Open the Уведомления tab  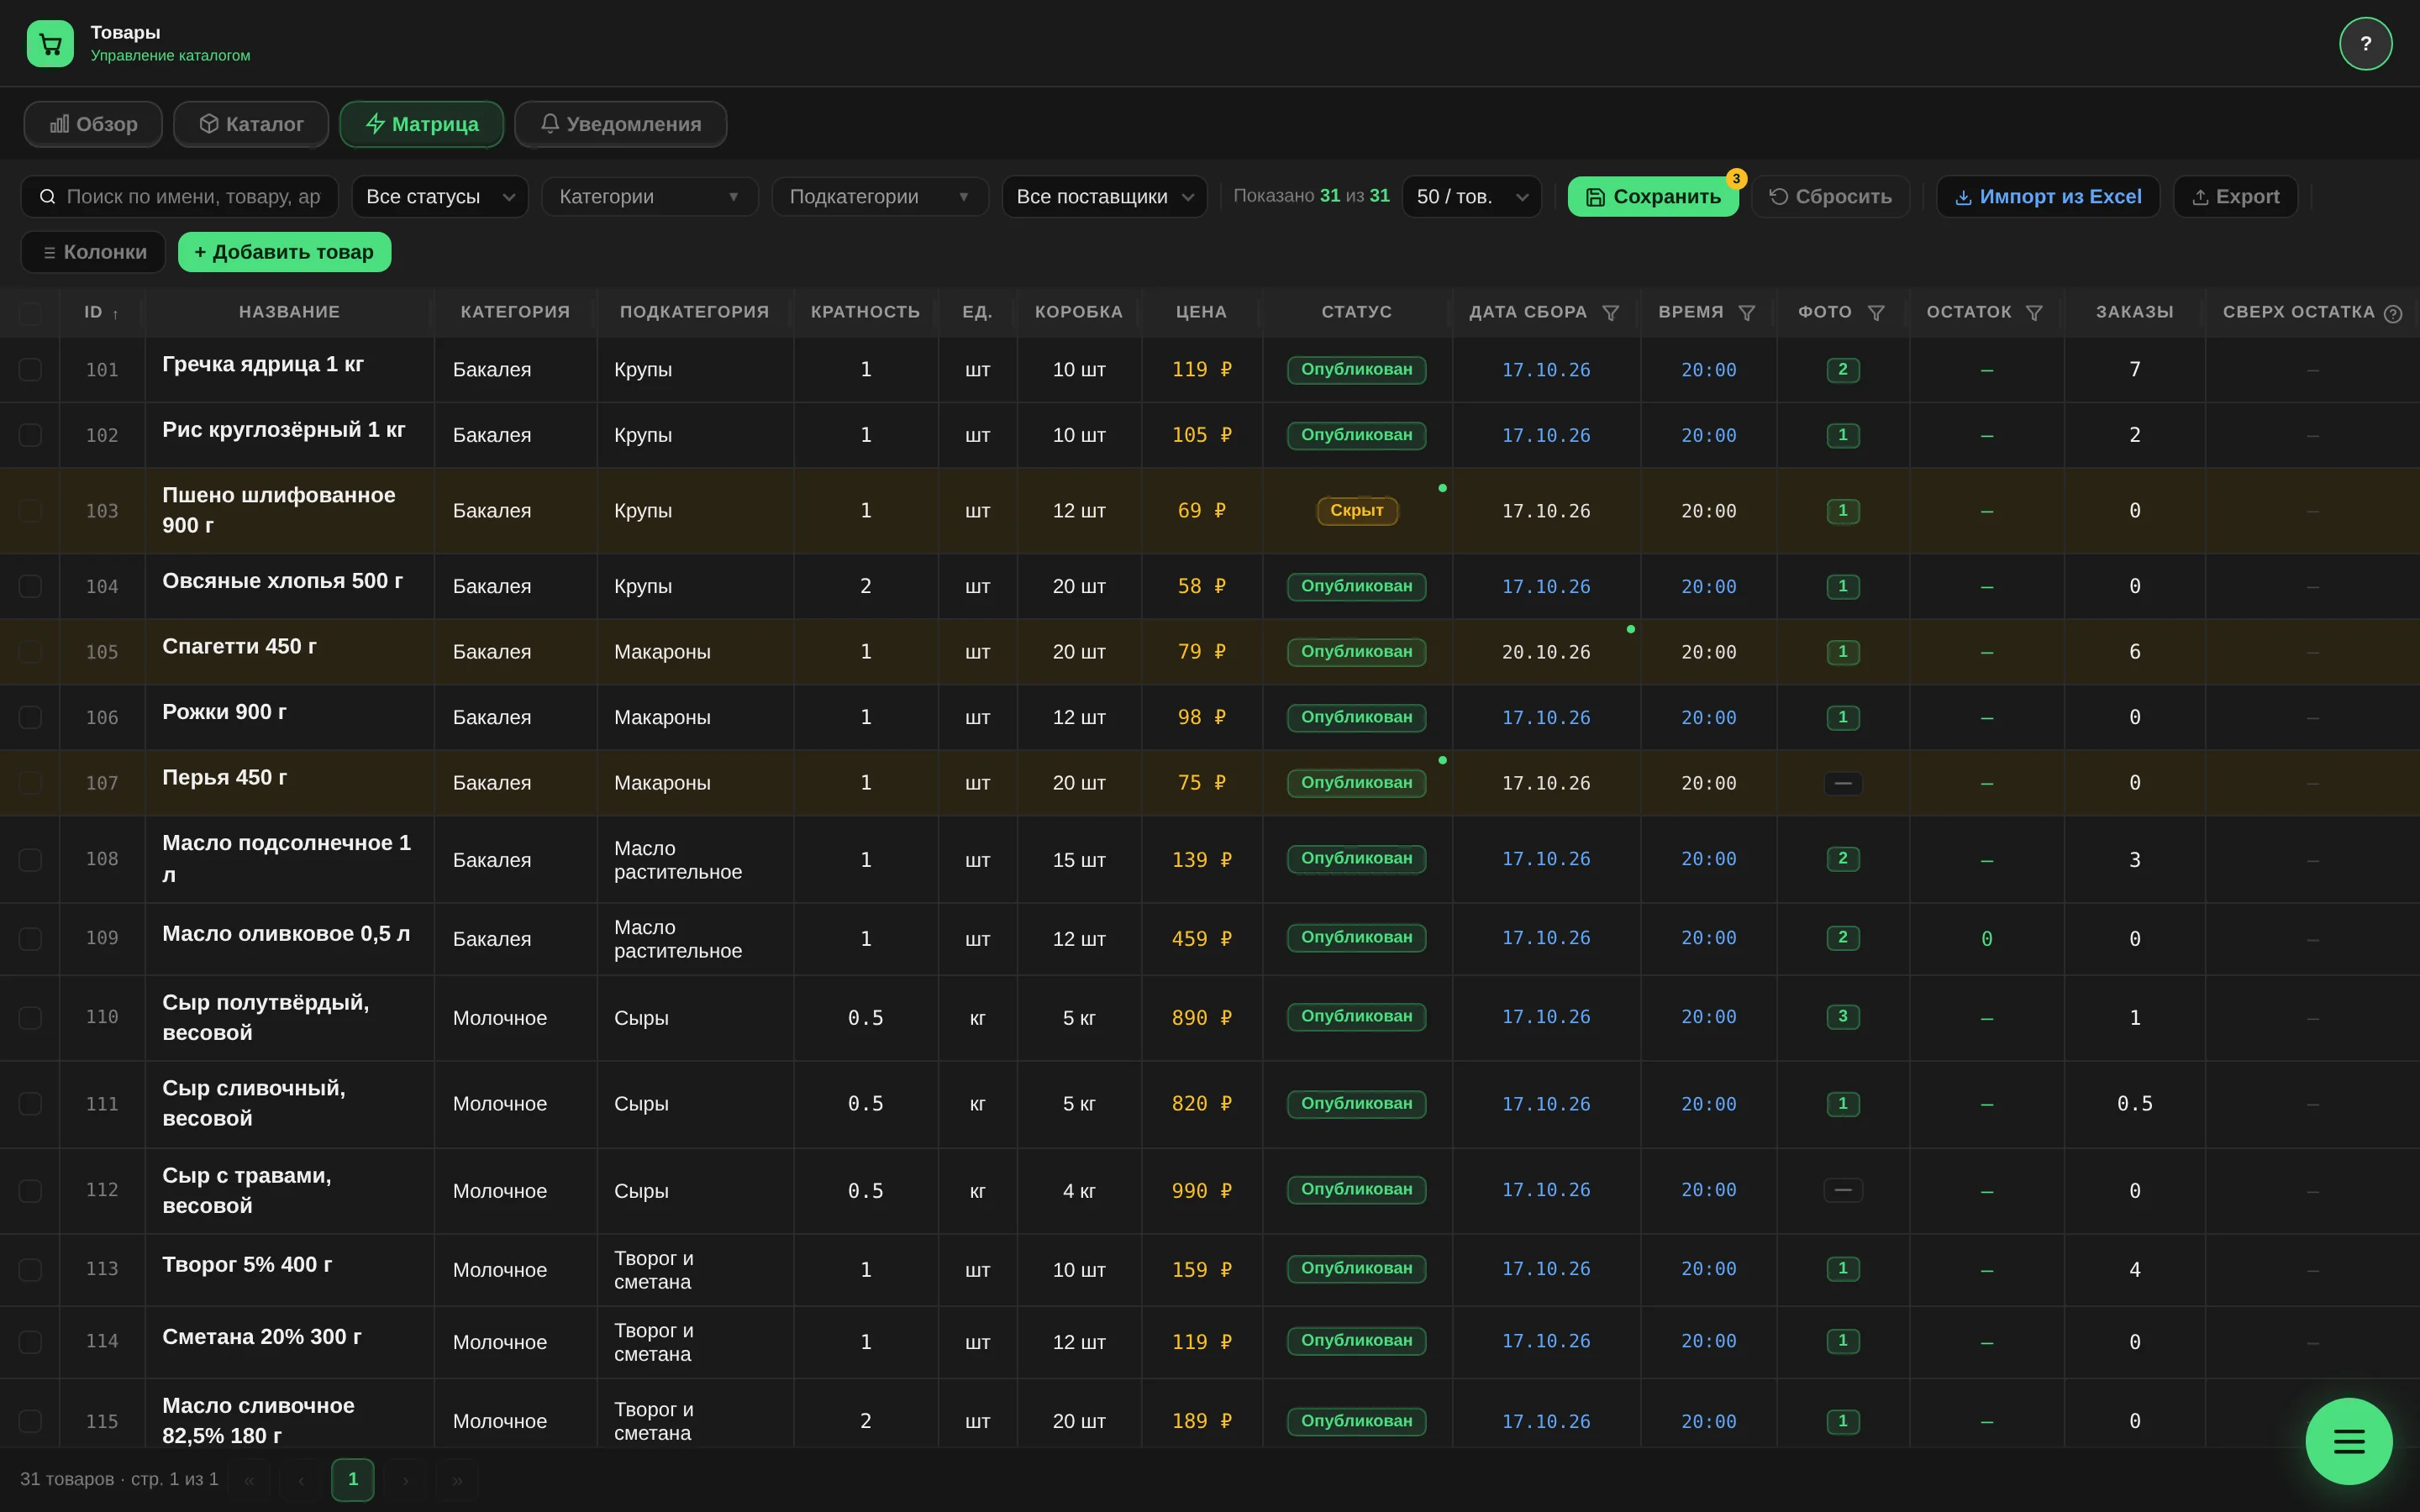click(620, 124)
